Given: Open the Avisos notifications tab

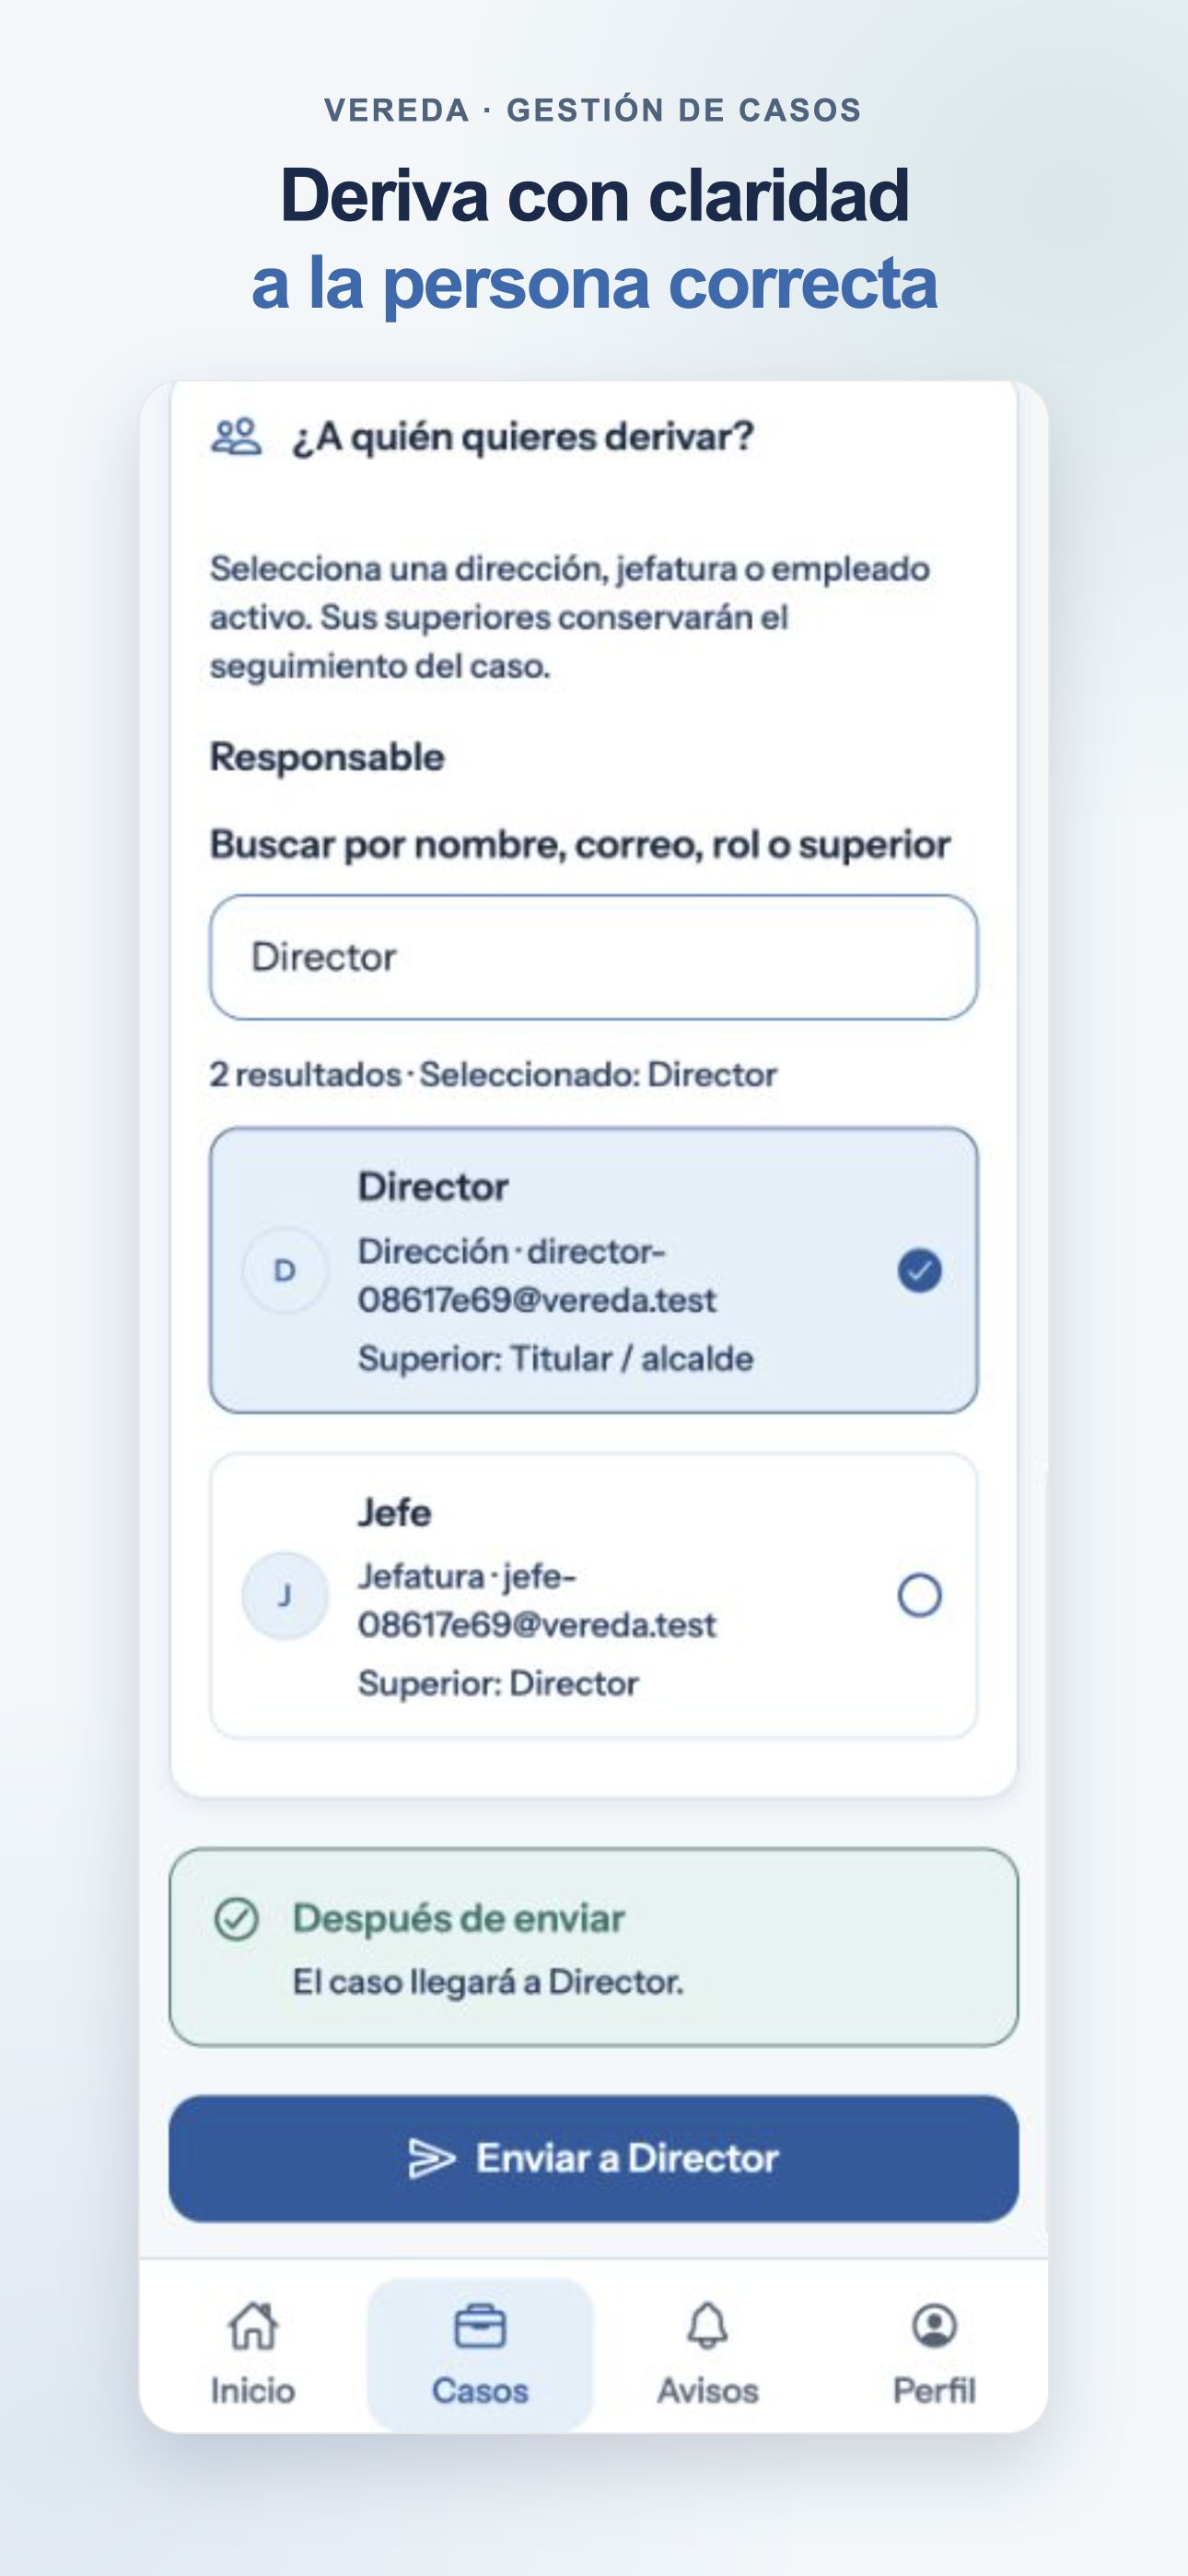Looking at the screenshot, I should (x=707, y=2355).
